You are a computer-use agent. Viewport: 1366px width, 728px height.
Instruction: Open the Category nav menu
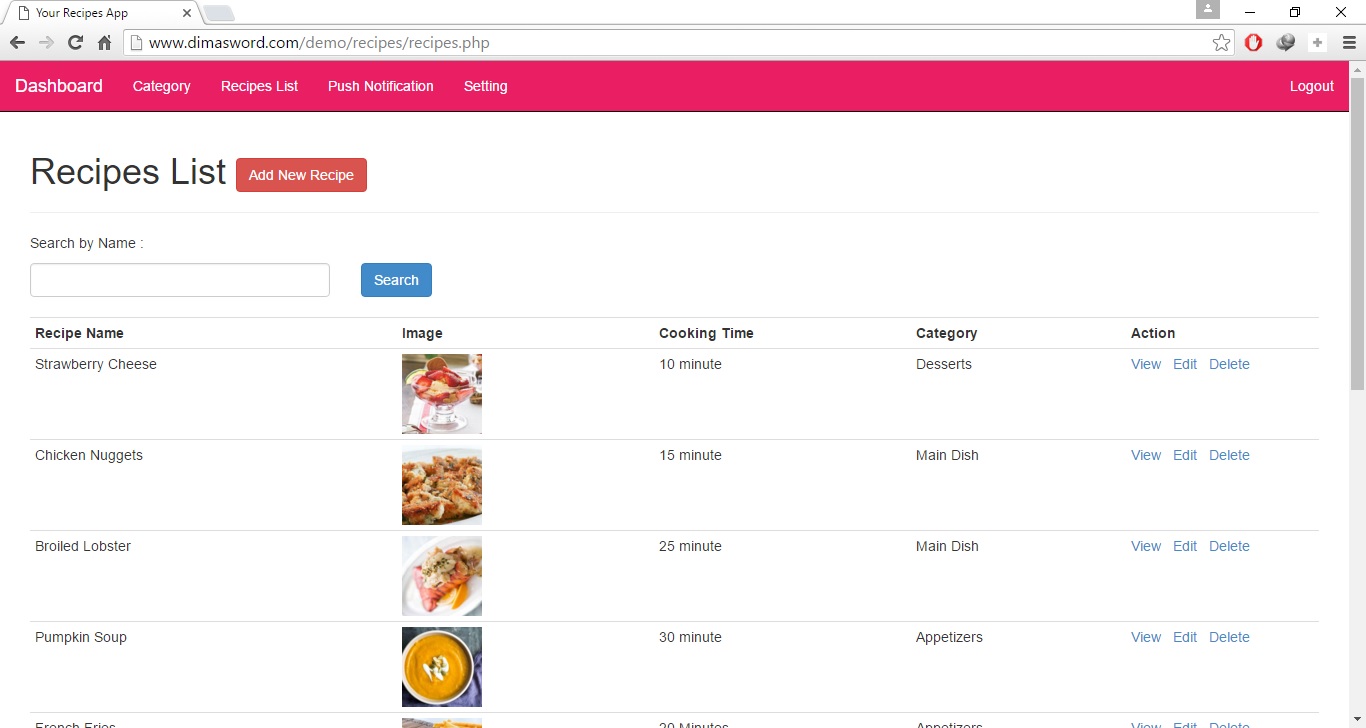pos(161,86)
